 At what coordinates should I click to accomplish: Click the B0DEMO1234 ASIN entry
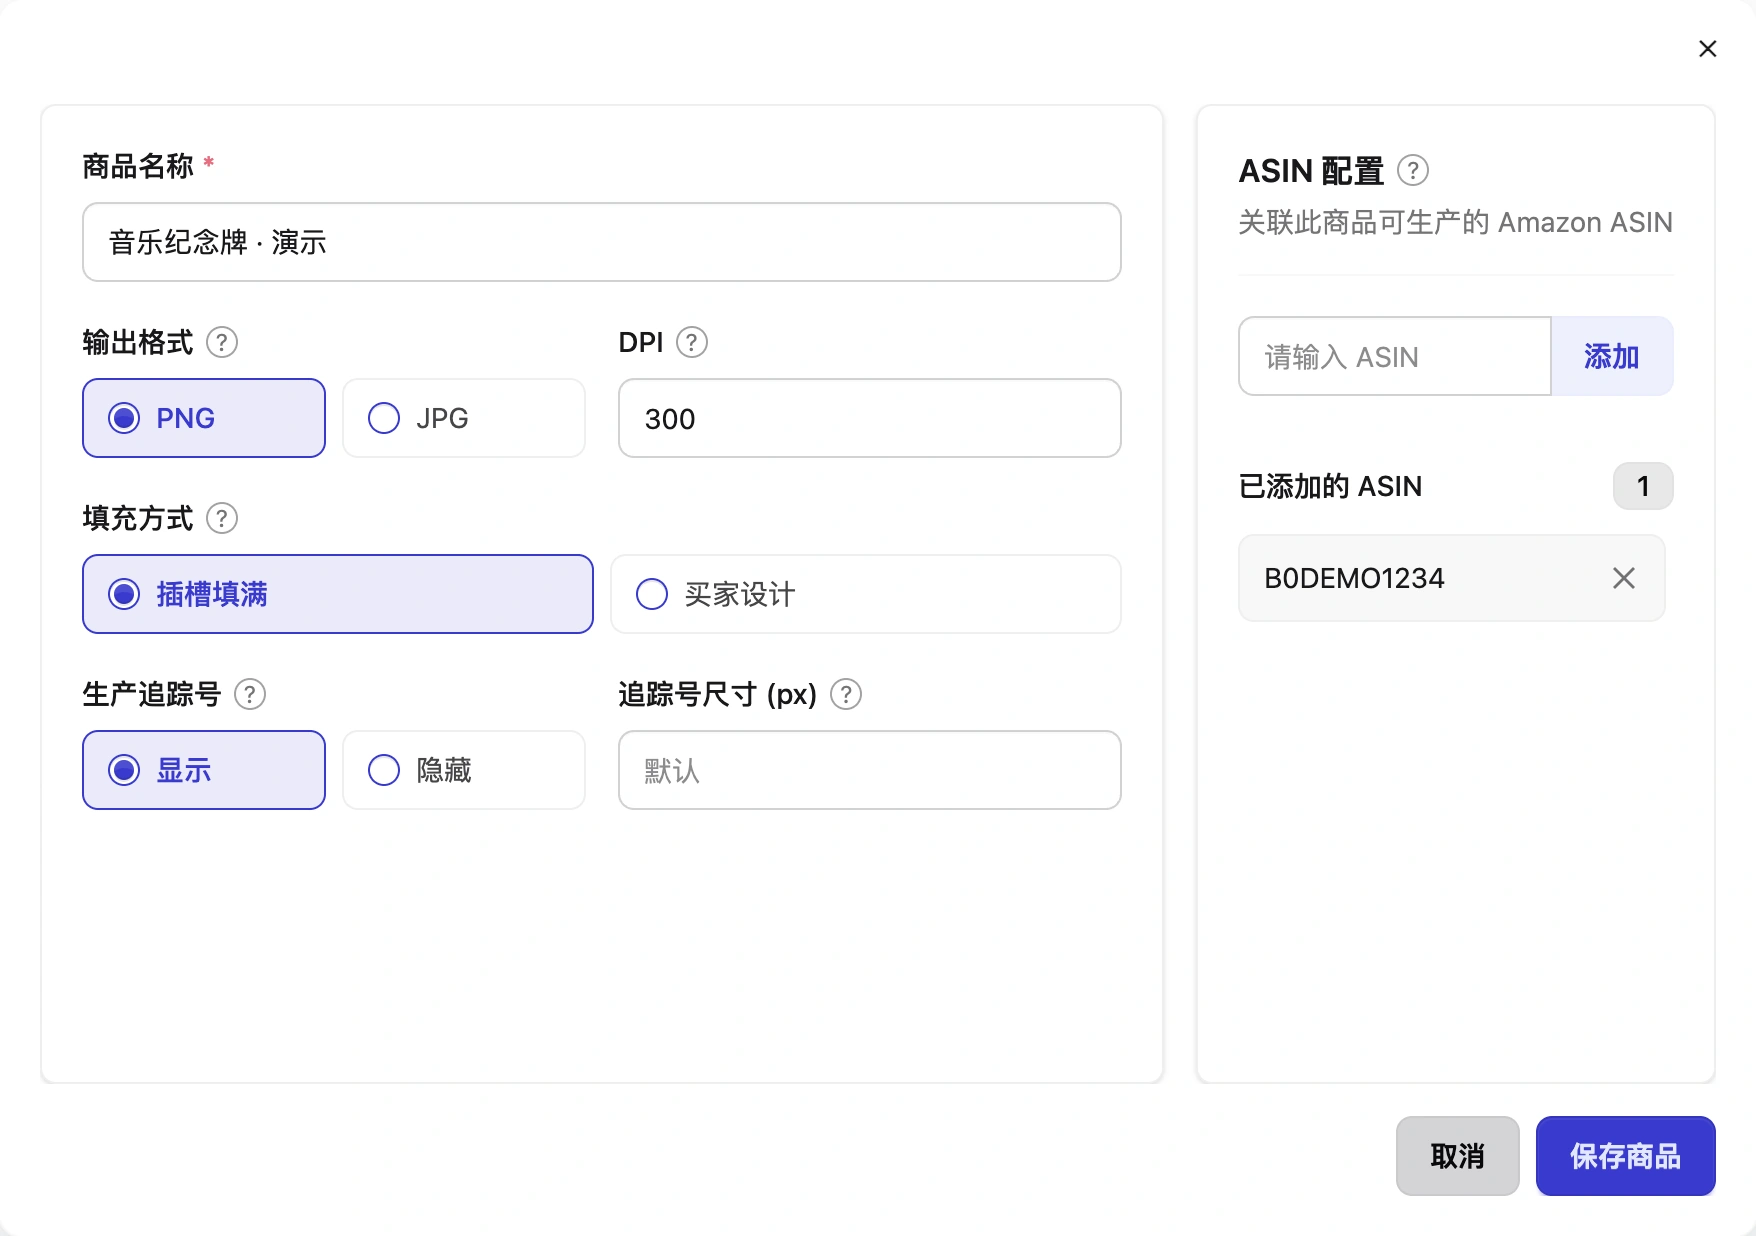pyautogui.click(x=1452, y=578)
